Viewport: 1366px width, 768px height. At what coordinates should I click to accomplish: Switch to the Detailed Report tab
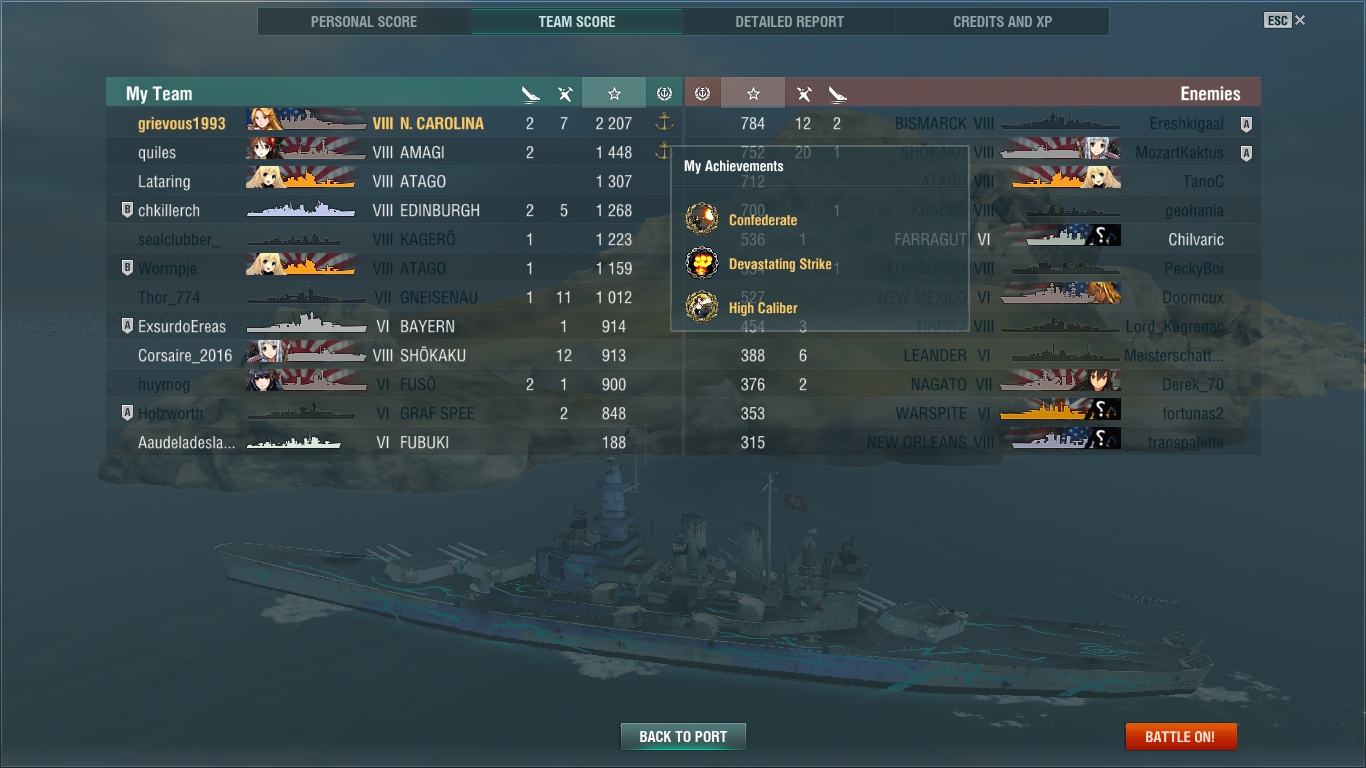tap(789, 21)
